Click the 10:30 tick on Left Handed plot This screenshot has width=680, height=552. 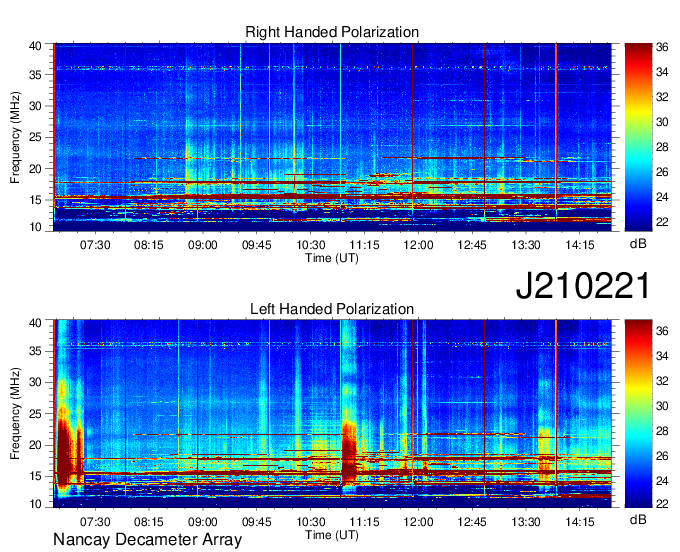click(311, 521)
